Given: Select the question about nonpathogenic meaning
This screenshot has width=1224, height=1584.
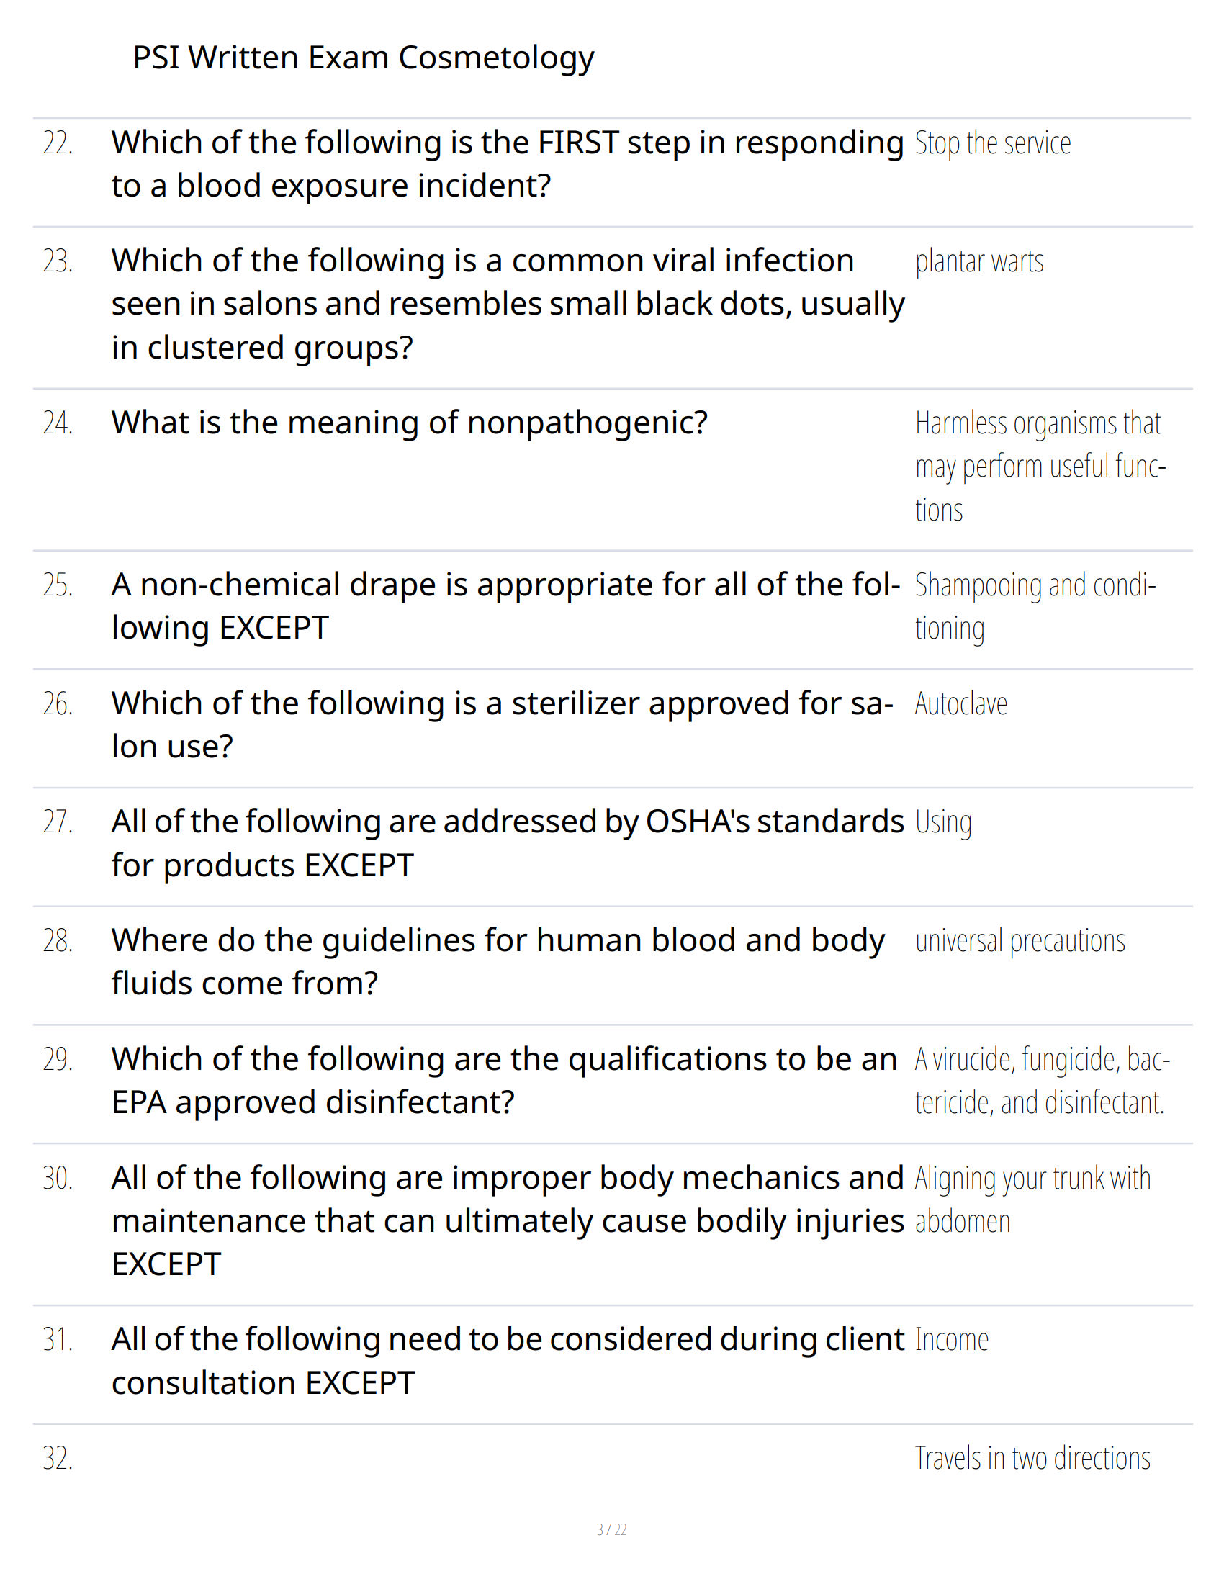Looking at the screenshot, I should (410, 423).
